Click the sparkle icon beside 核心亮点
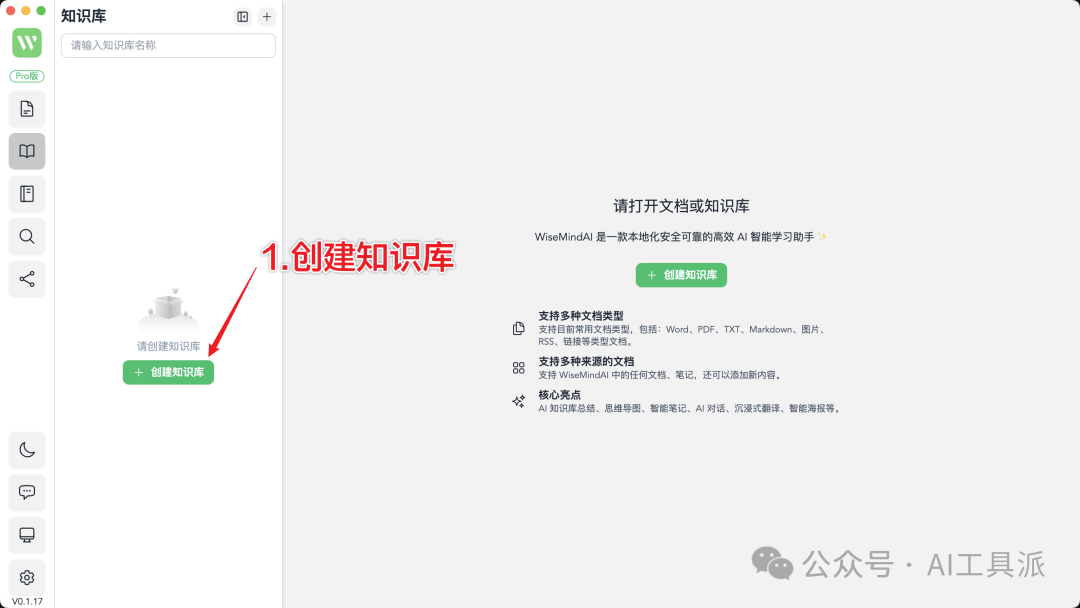Viewport: 1080px width, 608px height. click(519, 401)
